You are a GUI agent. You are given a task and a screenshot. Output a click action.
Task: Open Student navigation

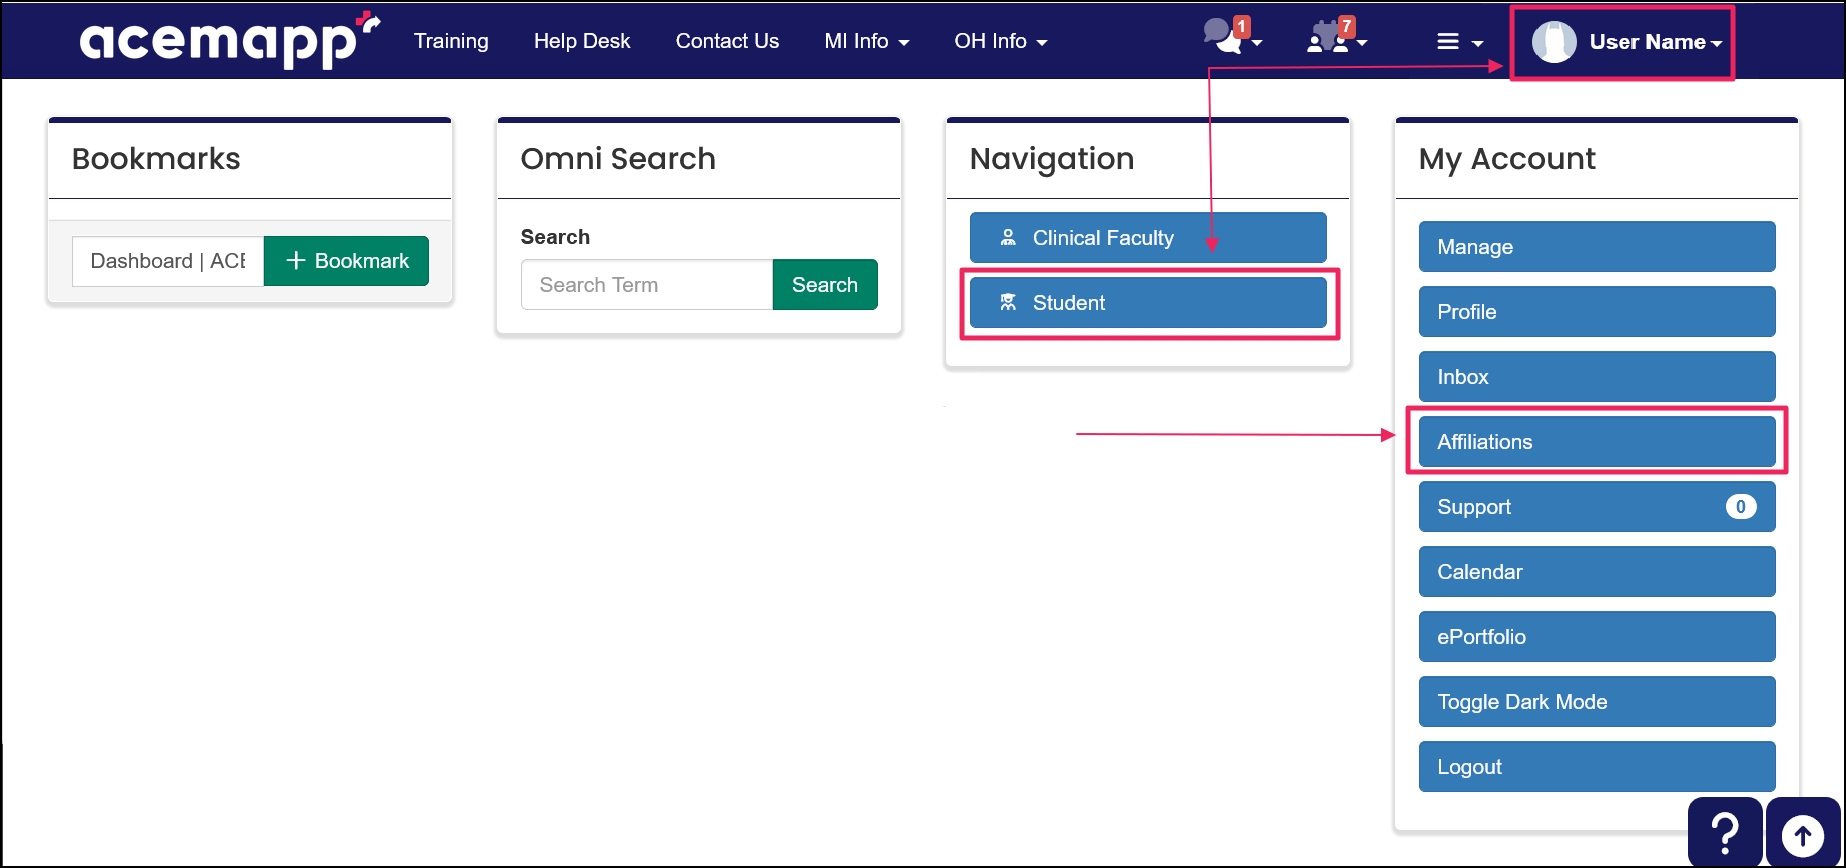tap(1148, 302)
